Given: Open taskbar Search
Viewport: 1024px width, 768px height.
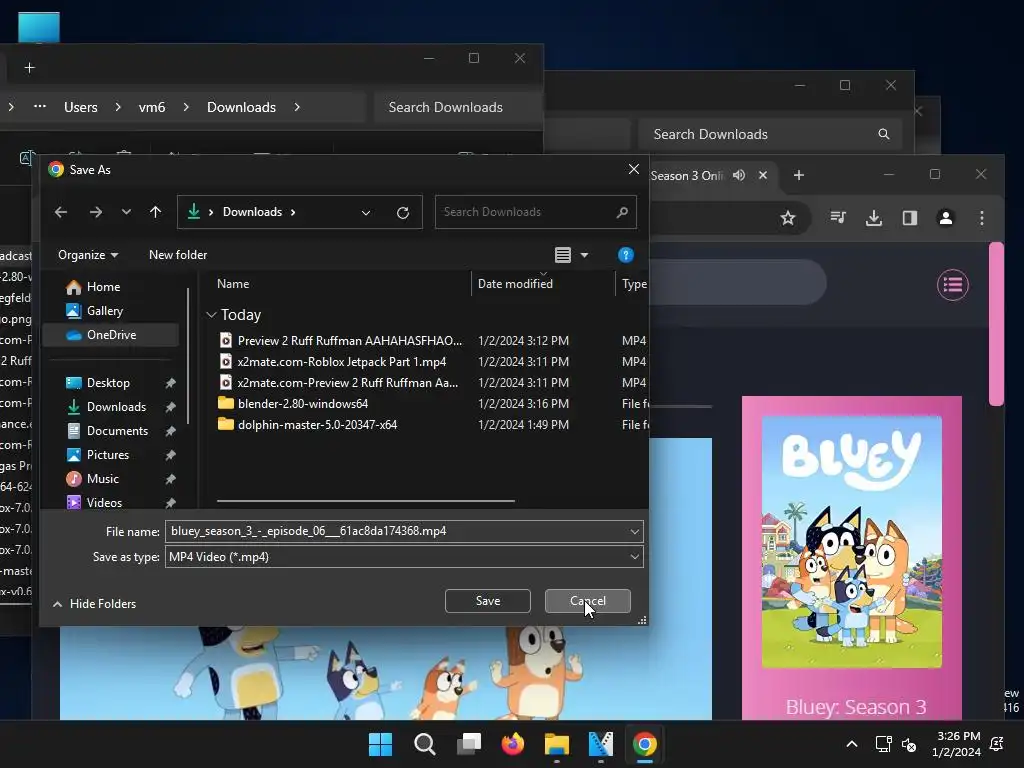Looking at the screenshot, I should (x=424, y=744).
